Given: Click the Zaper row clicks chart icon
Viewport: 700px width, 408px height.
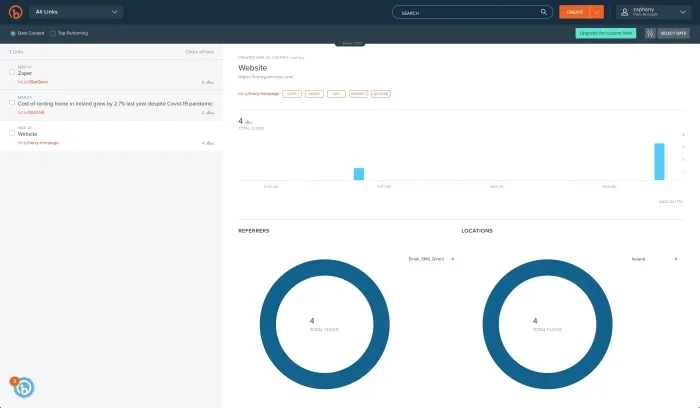Looking at the screenshot, I should pos(210,82).
